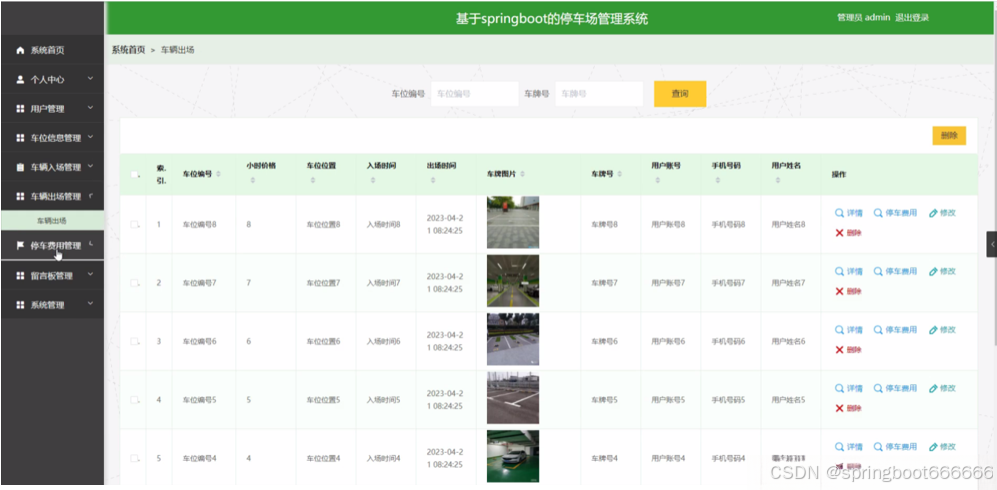Click the red 删除 X icon in row 1
The width and height of the screenshot is (997, 490).
pos(839,233)
